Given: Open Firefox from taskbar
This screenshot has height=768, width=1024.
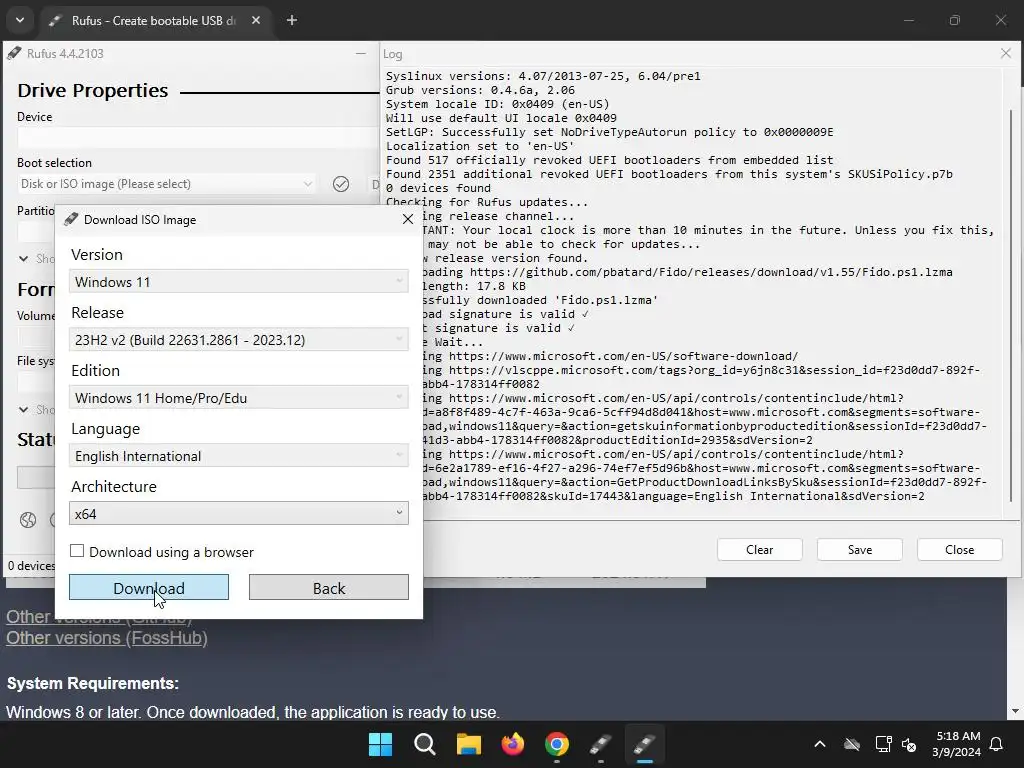Looking at the screenshot, I should click(x=513, y=744).
